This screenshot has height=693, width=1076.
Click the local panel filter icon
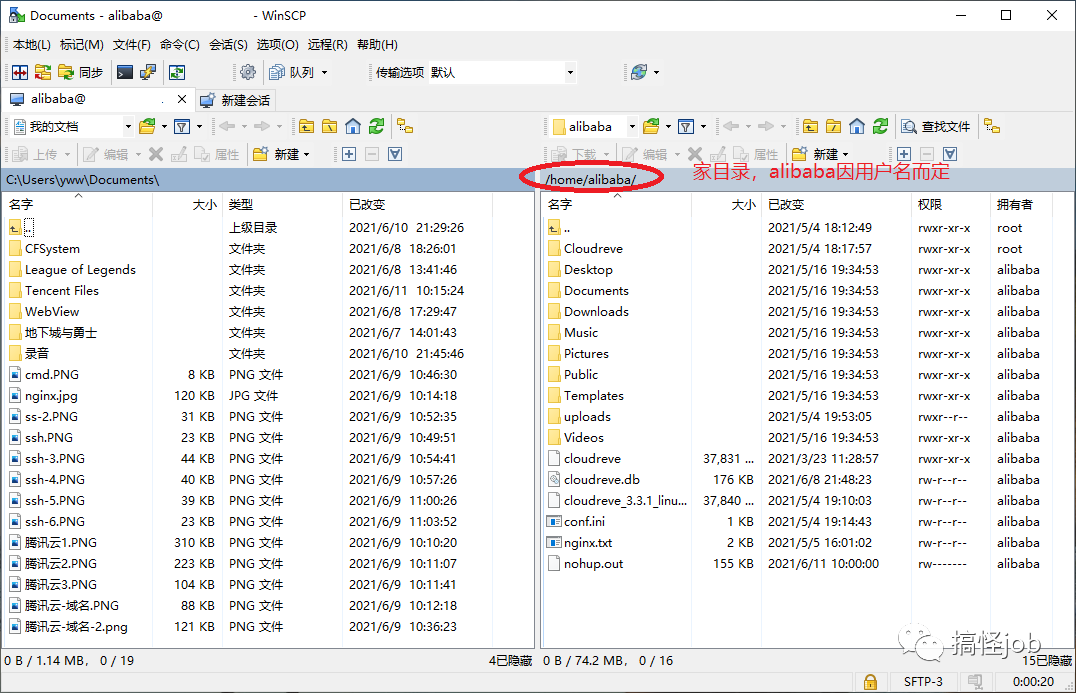[182, 126]
